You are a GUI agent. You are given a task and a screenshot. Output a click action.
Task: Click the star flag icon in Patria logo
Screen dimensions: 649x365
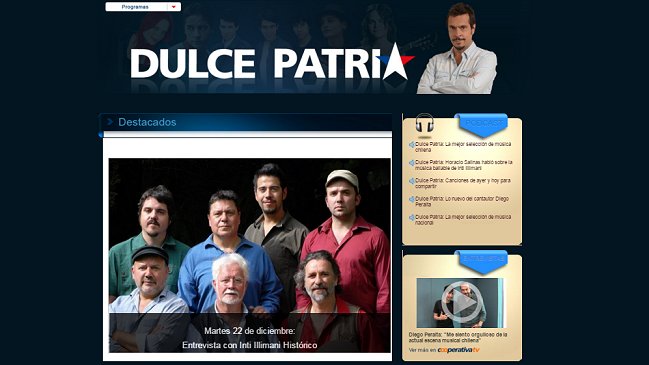397,62
